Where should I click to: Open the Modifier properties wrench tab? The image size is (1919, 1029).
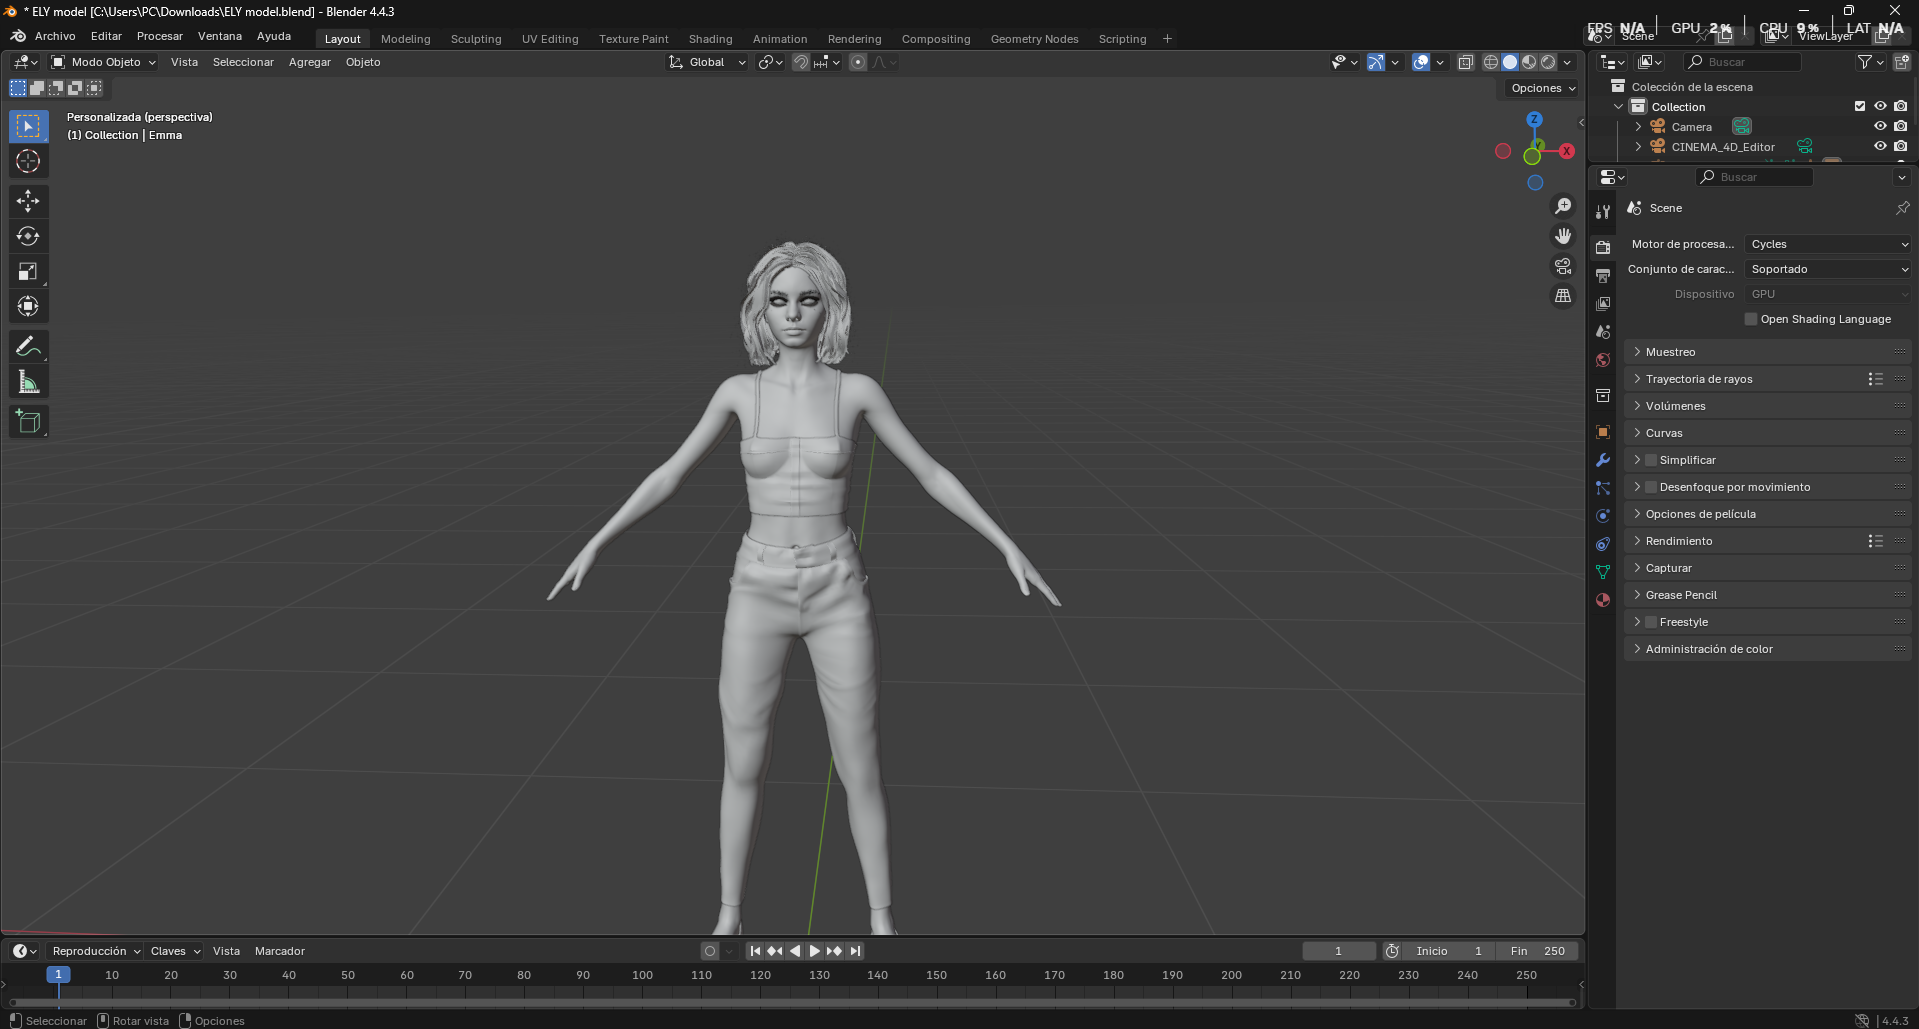(1602, 460)
